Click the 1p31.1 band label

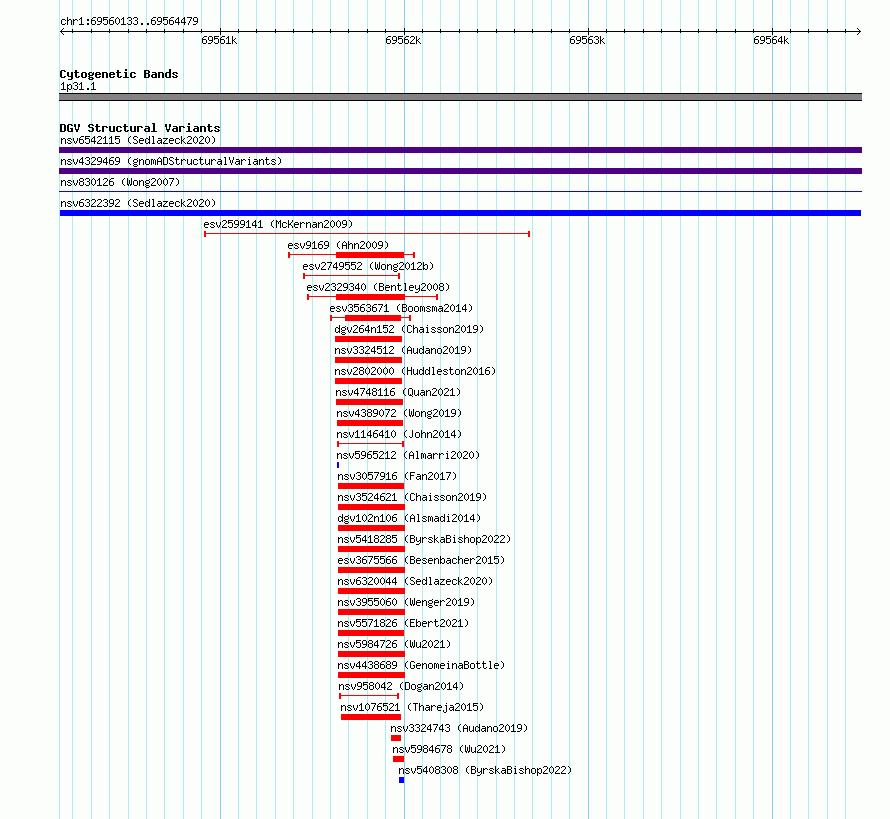pos(78,86)
